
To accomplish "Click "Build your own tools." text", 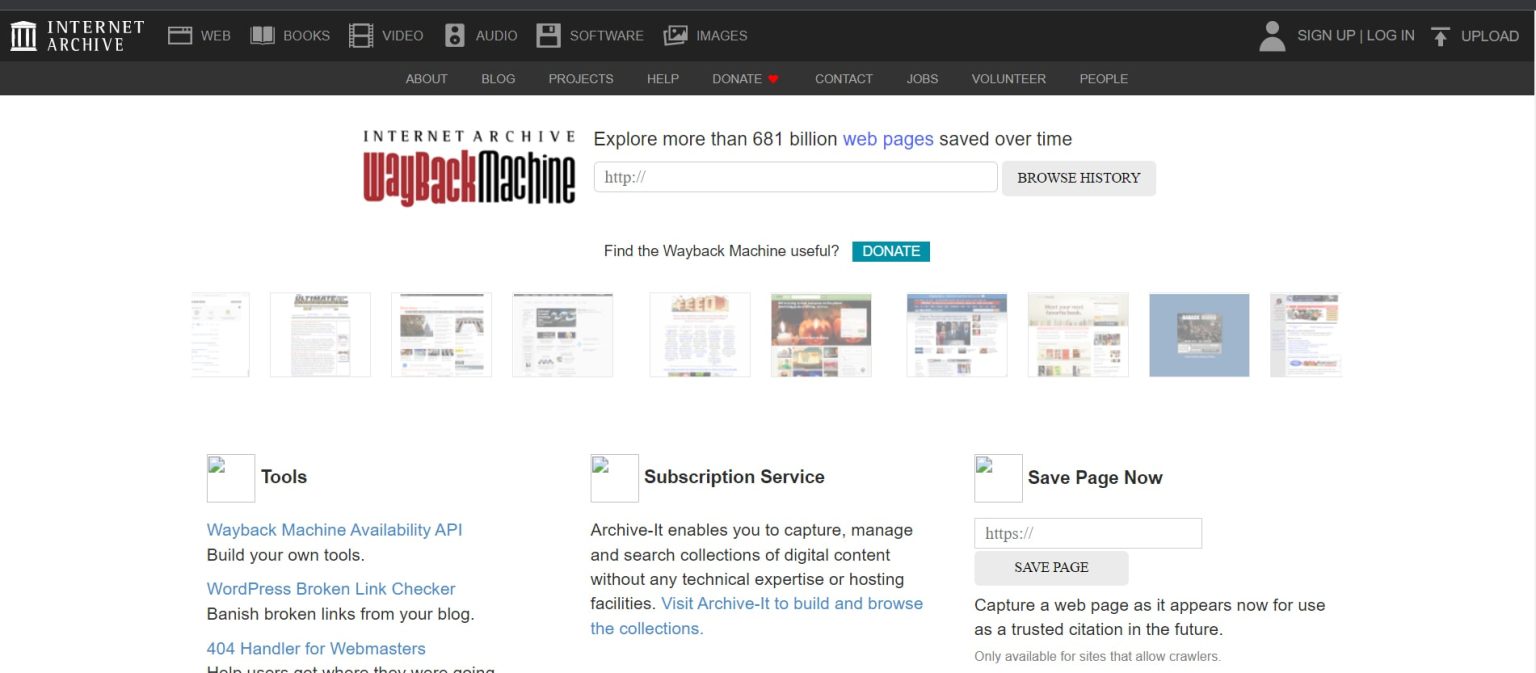I will pos(286,555).
